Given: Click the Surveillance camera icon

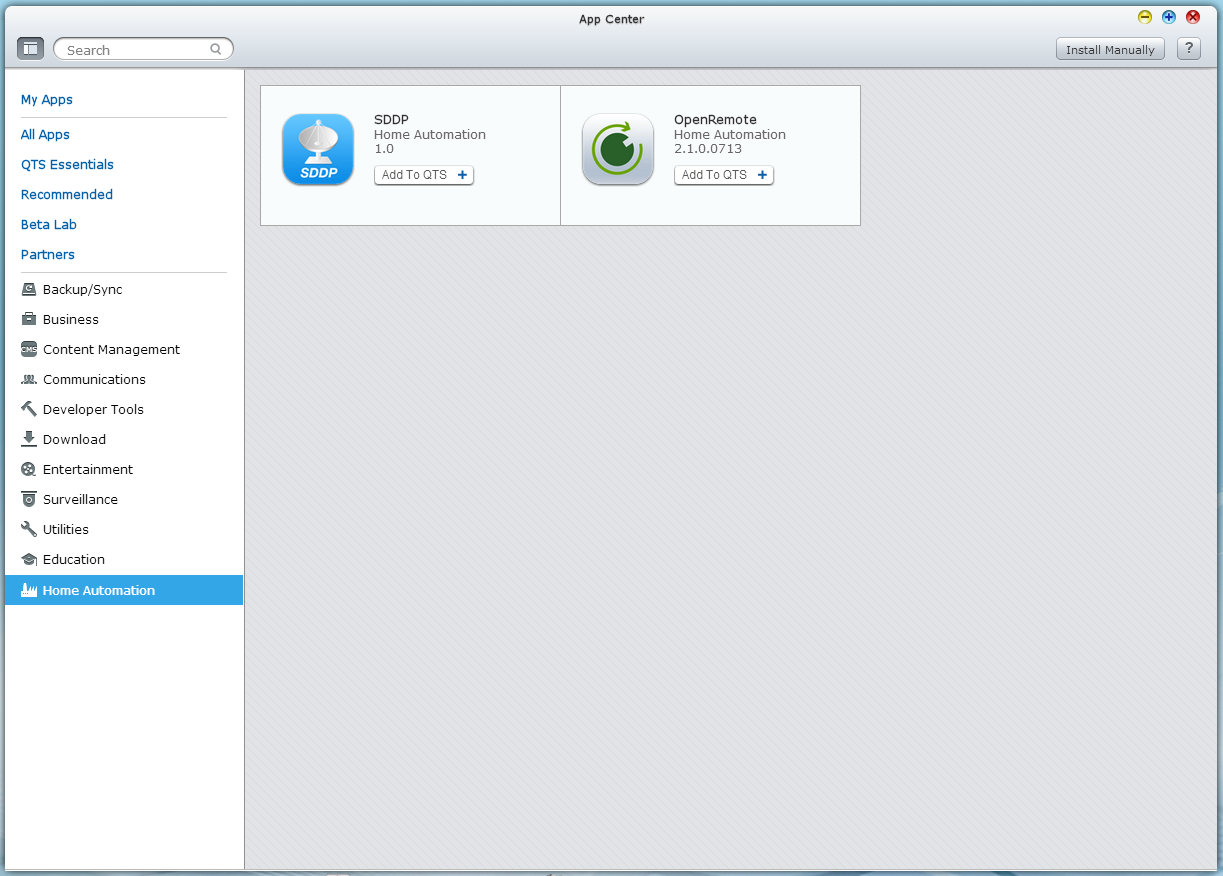Looking at the screenshot, I should 29,499.
